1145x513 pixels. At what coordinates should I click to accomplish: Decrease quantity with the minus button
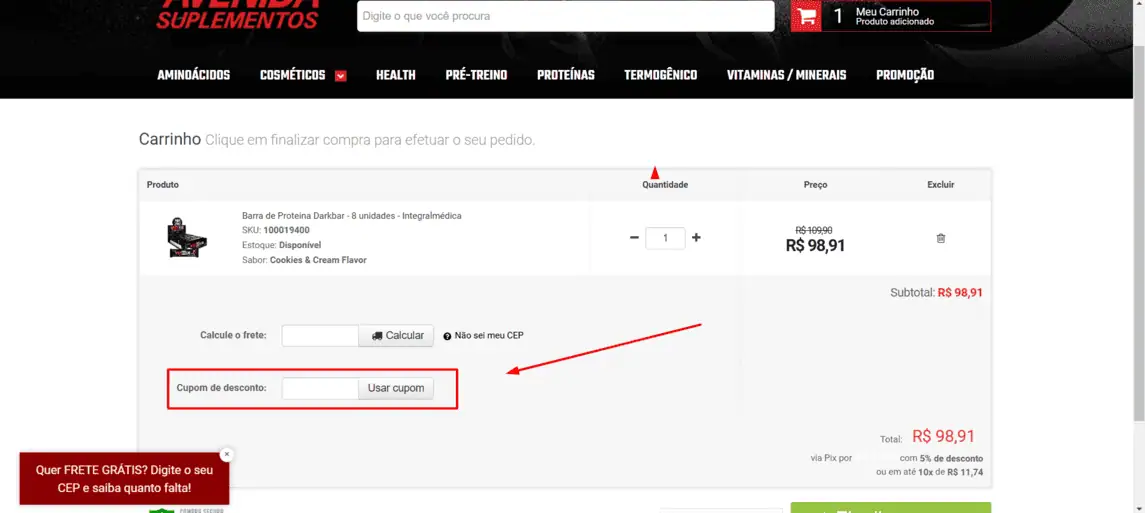pos(634,238)
